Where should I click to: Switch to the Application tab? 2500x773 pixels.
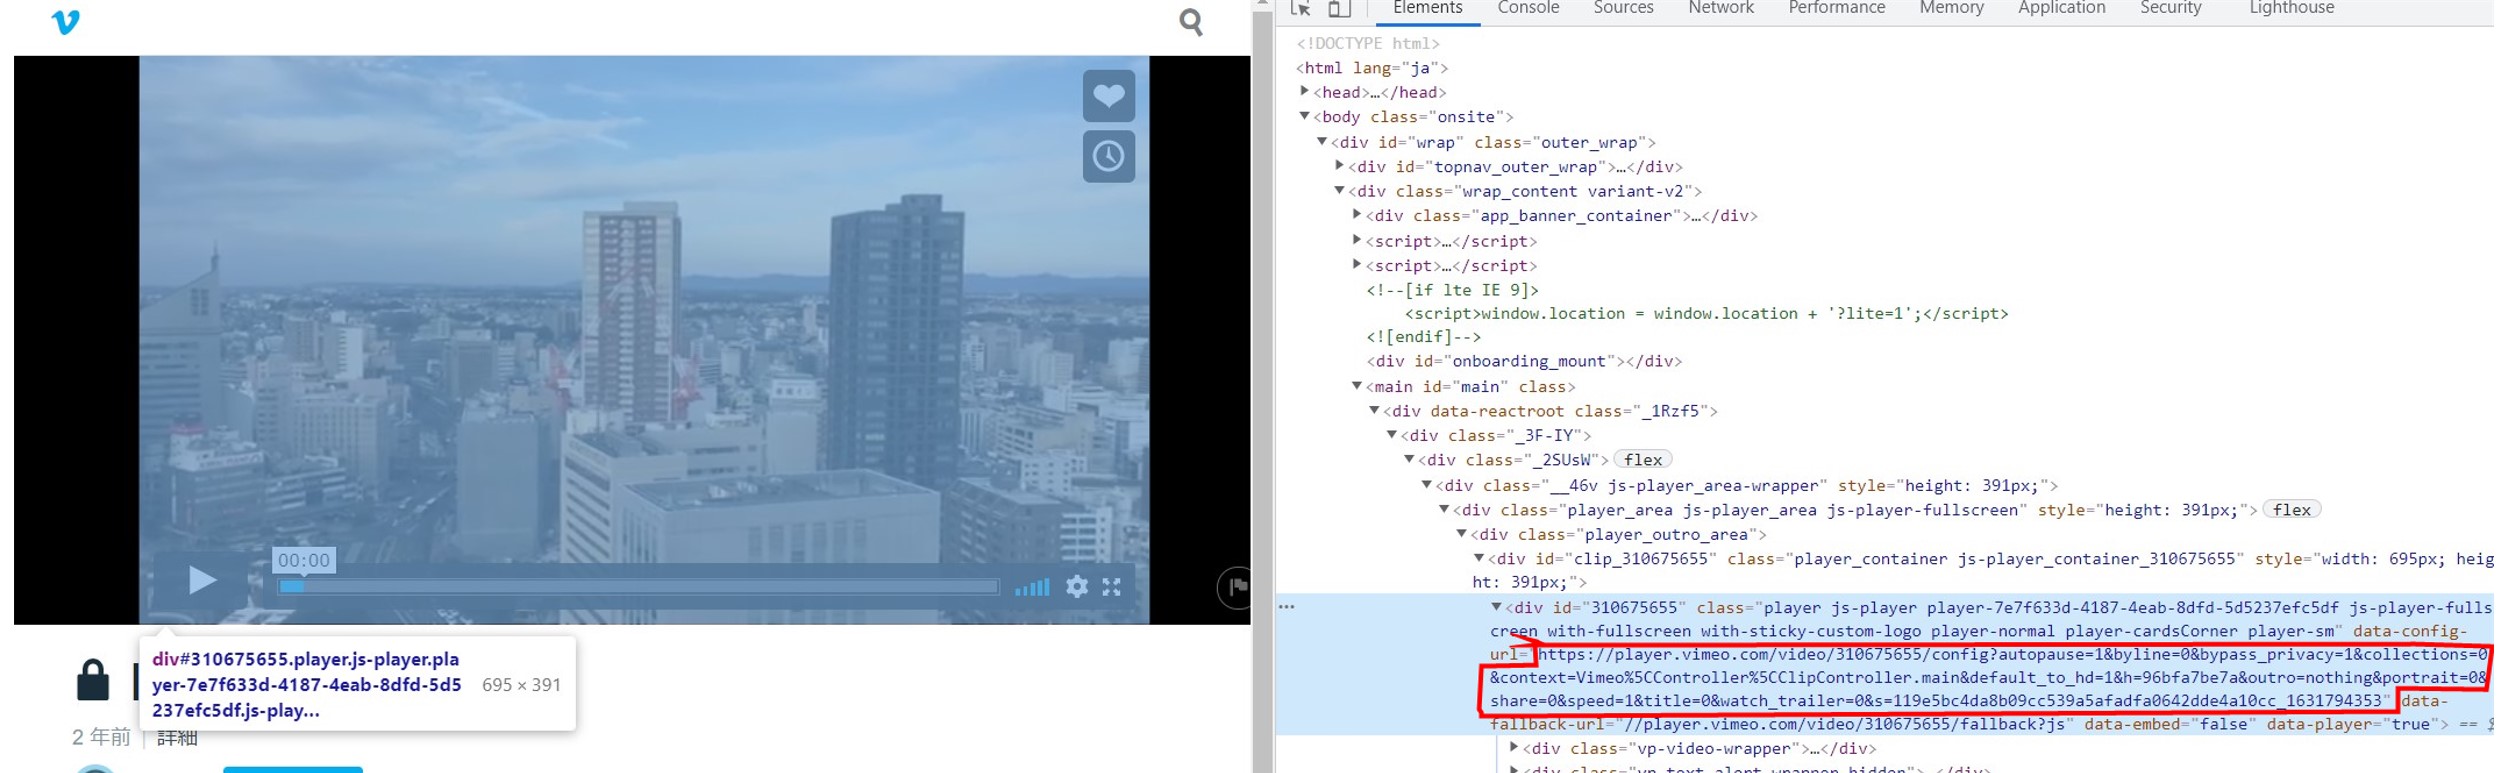(2061, 8)
